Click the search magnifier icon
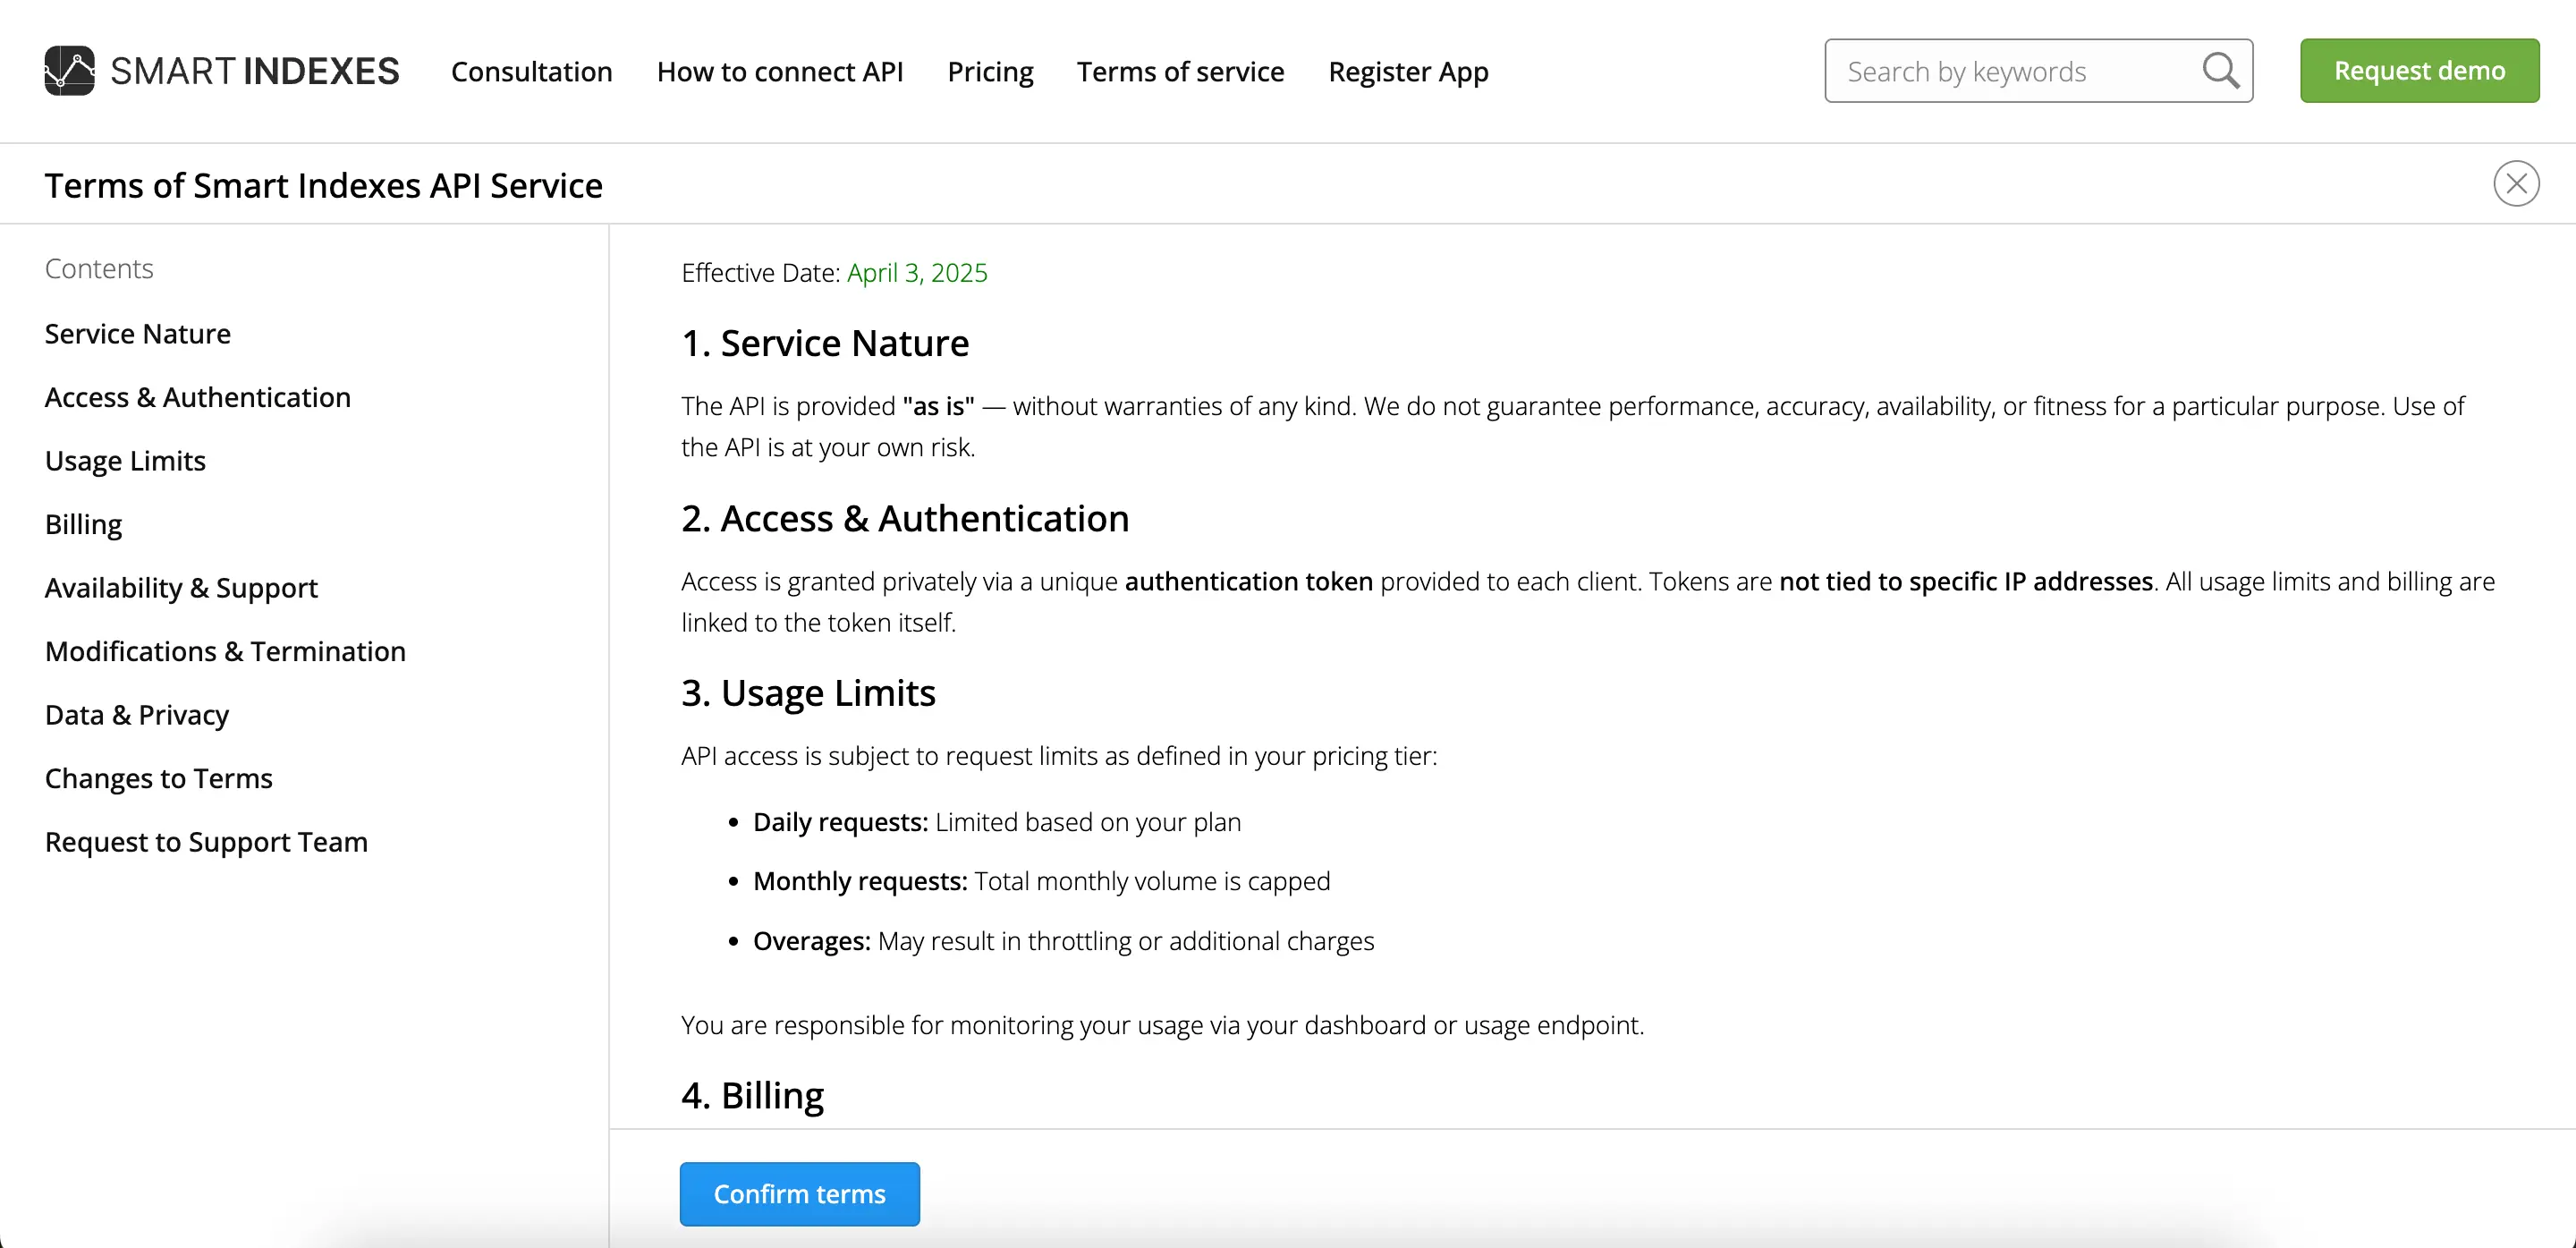 [2221, 71]
